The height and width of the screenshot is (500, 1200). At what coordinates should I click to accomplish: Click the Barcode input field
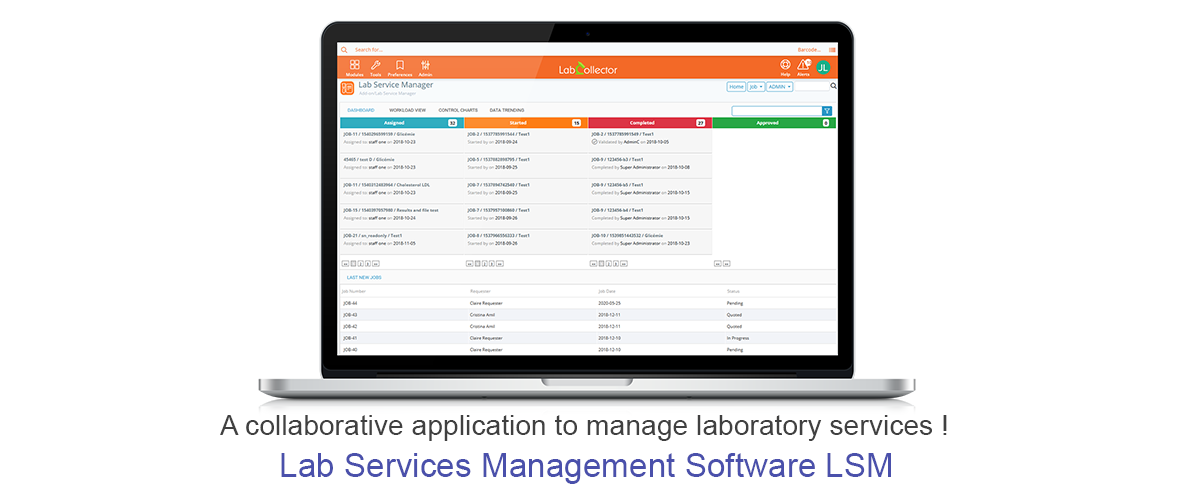coord(810,49)
